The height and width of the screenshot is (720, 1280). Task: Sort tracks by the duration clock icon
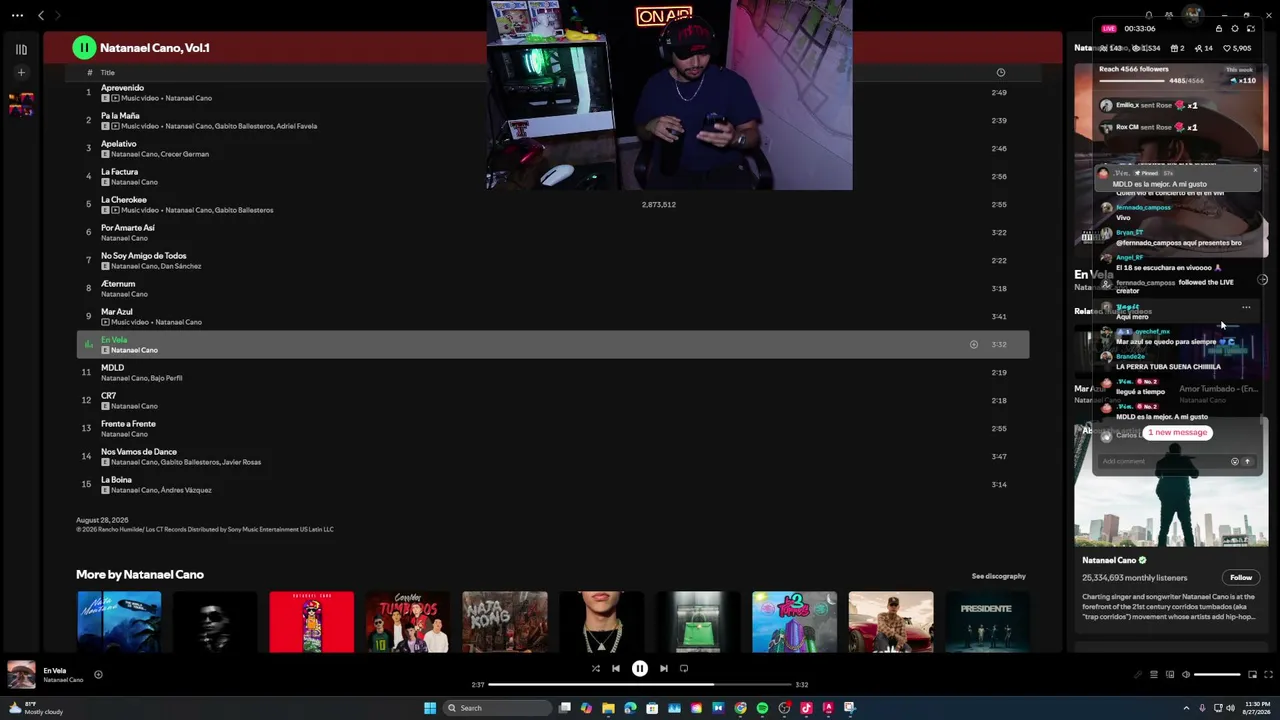tap(1000, 72)
